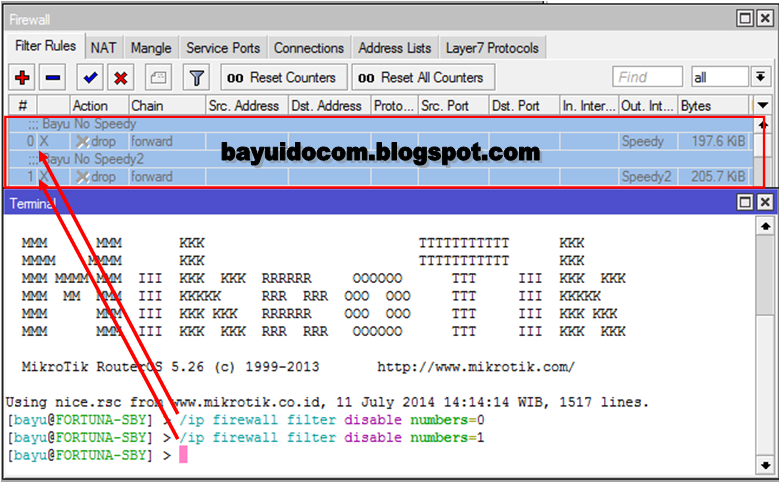
Task: Sort by Chain column header
Action: tap(167, 106)
